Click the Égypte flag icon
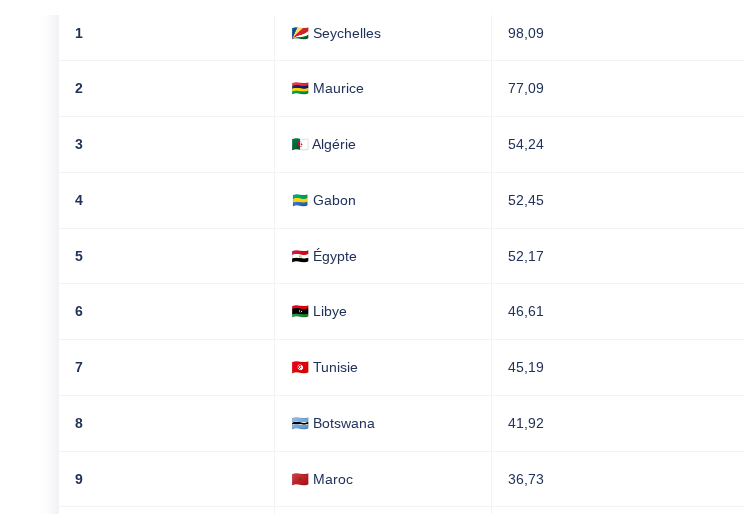 (x=300, y=256)
